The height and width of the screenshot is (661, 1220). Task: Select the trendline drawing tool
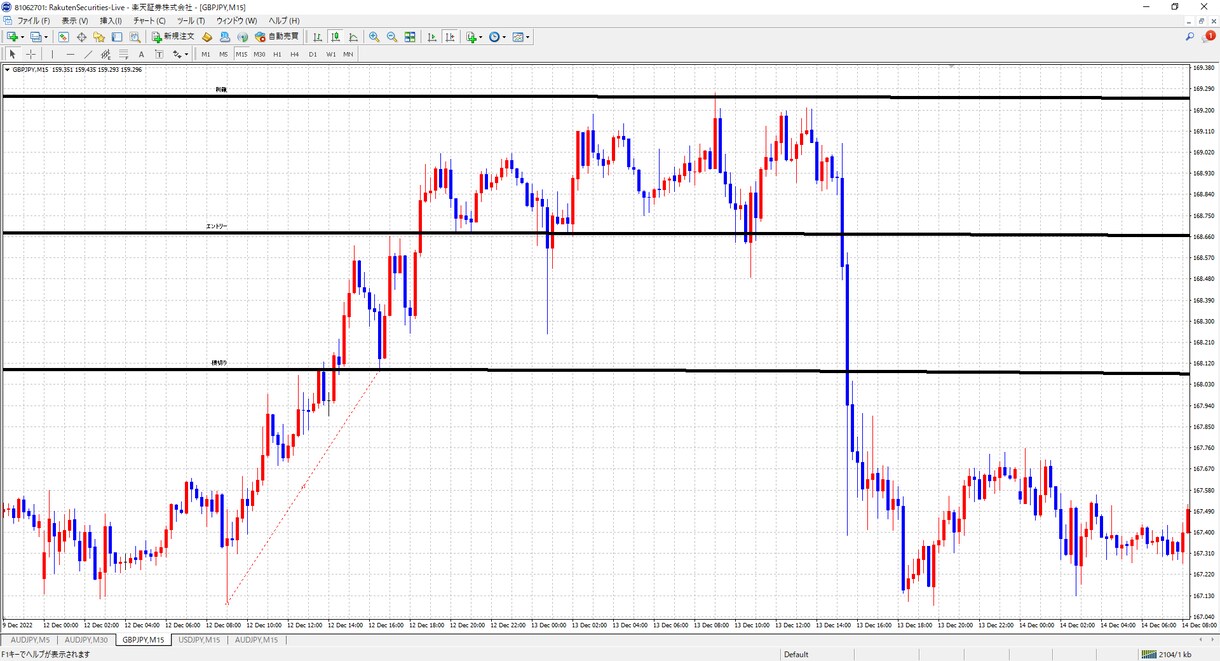point(88,54)
